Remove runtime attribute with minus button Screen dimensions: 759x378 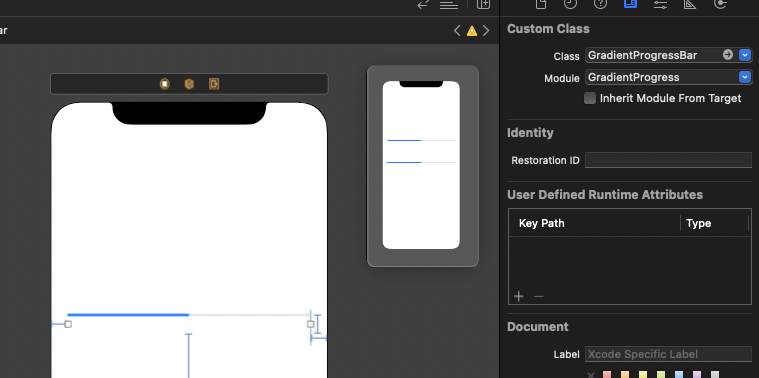pos(538,296)
